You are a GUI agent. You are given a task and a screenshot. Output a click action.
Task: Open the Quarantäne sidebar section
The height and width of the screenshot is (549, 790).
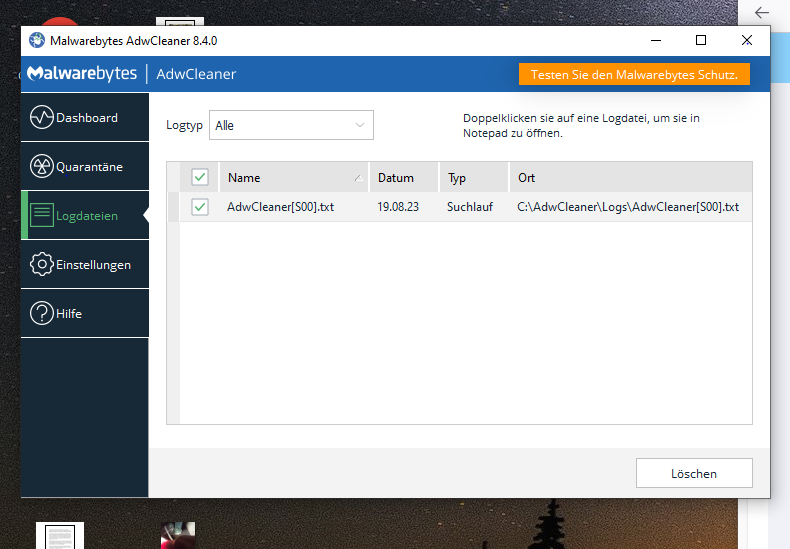coord(85,166)
